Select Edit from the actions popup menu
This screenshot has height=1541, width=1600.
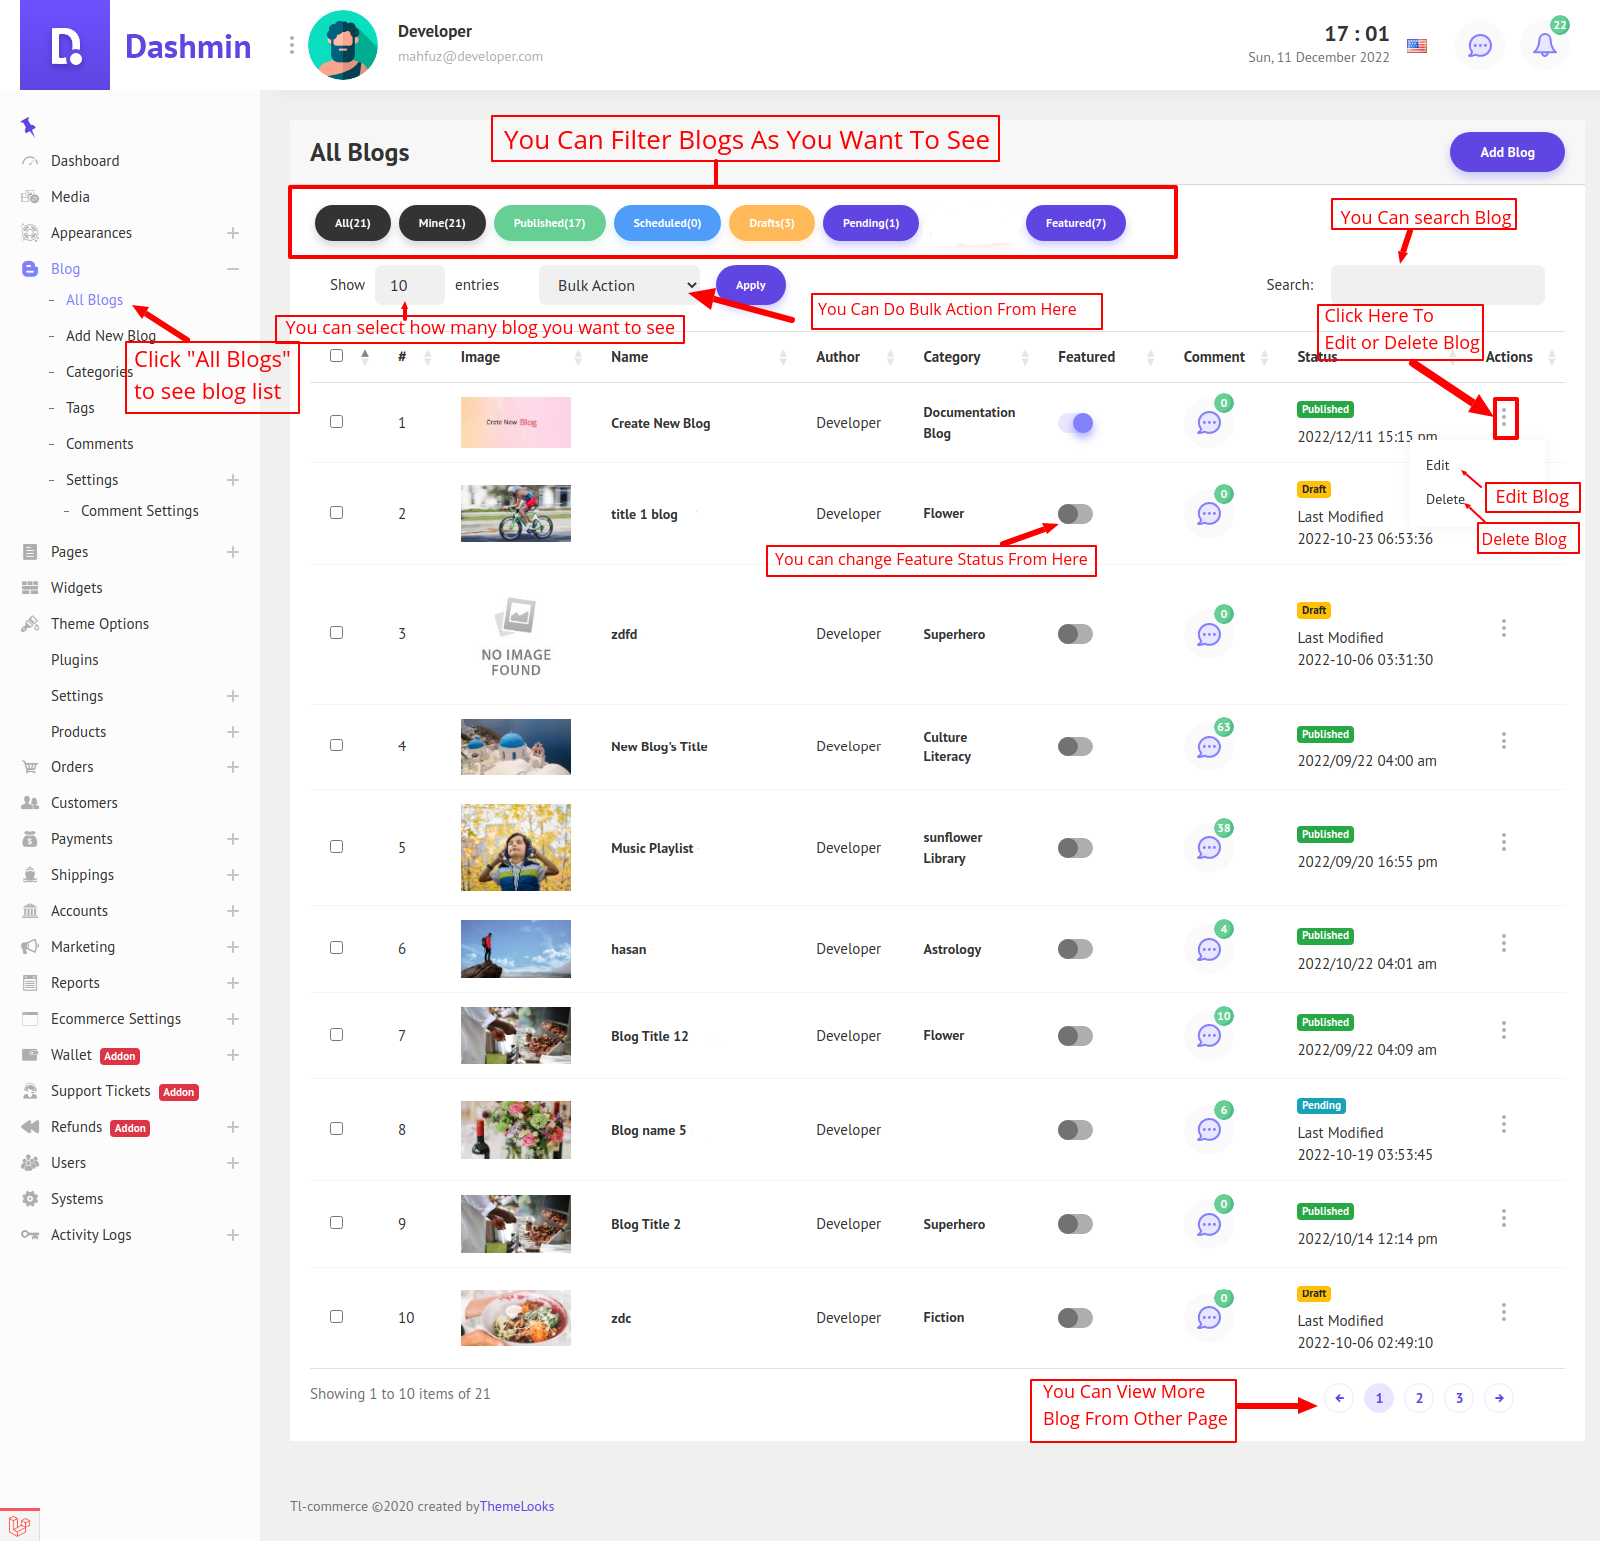pos(1437,465)
